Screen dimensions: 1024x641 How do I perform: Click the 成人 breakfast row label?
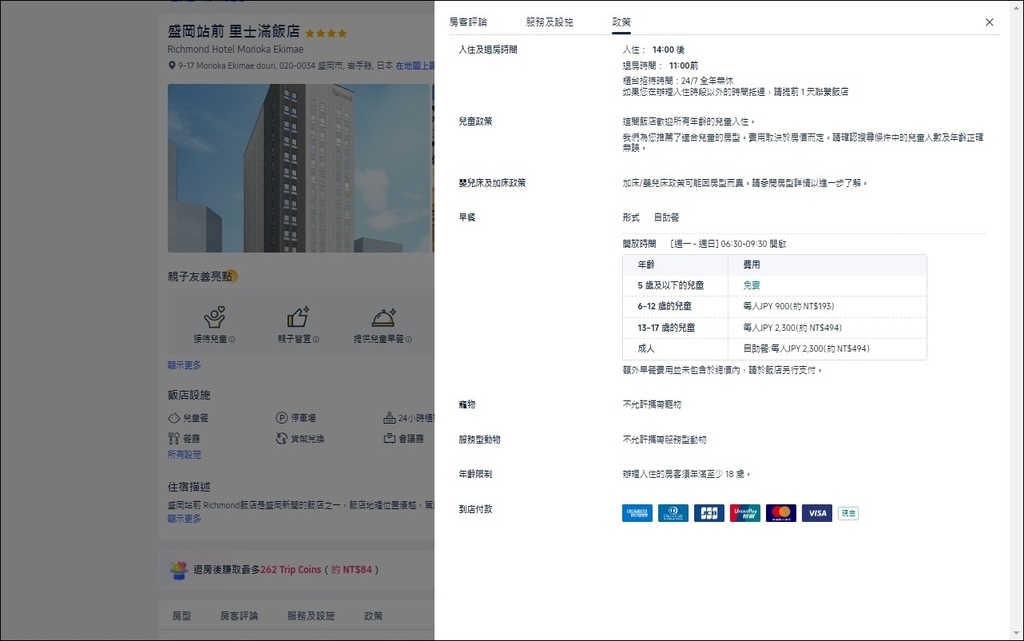(646, 349)
